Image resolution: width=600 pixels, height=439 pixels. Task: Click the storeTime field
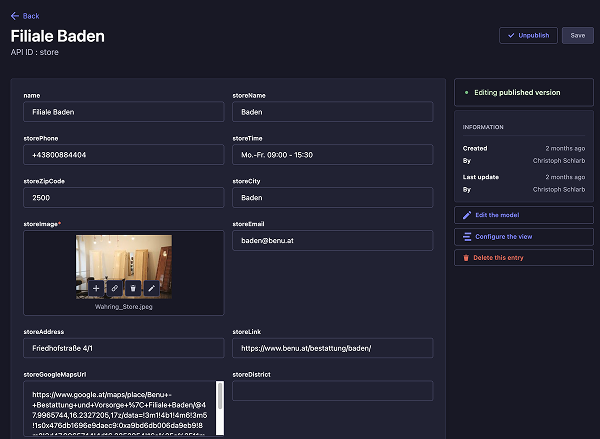pyautogui.click(x=333, y=155)
